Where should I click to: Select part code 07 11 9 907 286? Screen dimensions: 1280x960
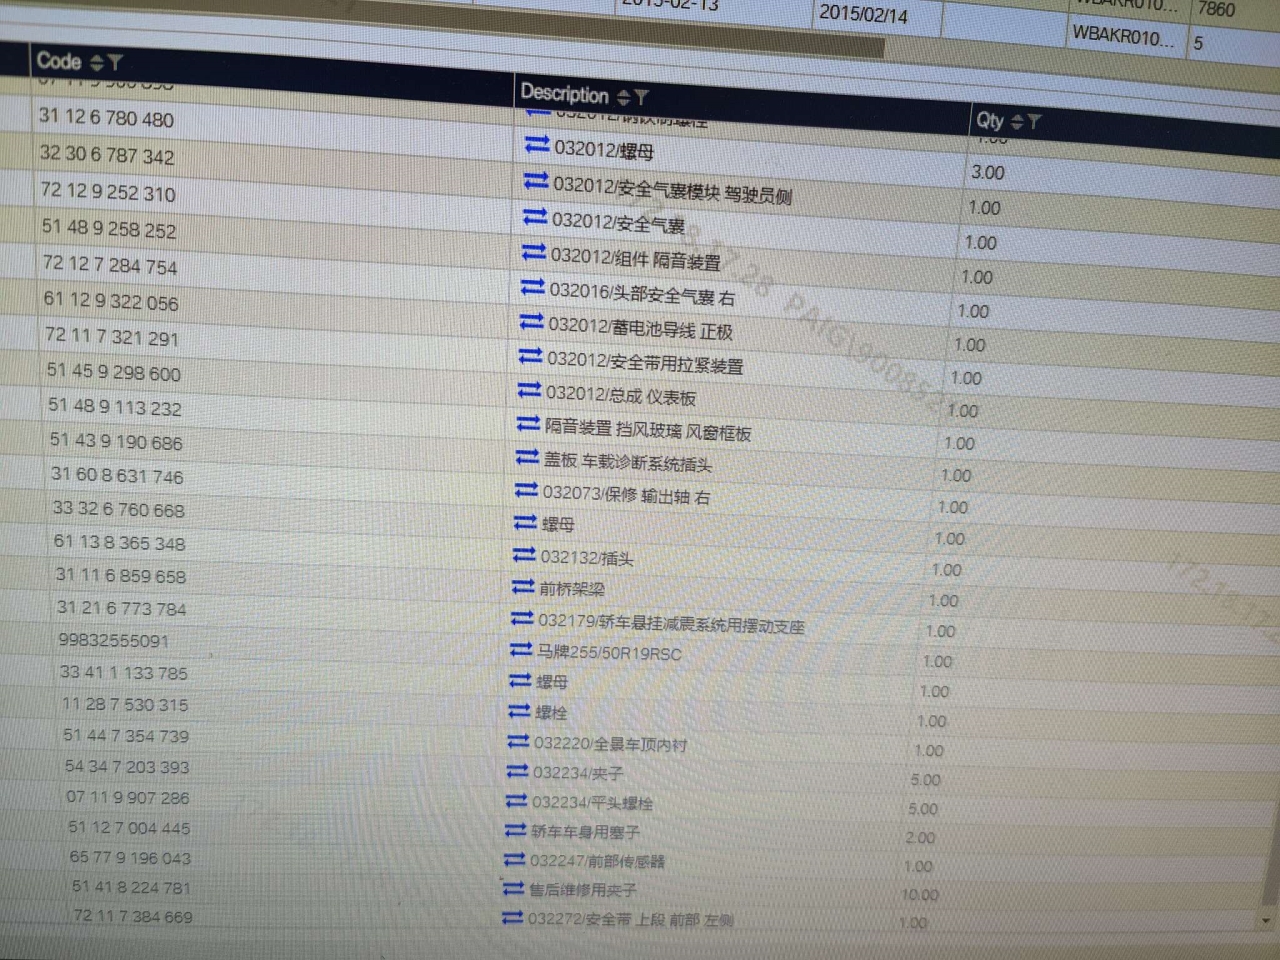pos(128,797)
